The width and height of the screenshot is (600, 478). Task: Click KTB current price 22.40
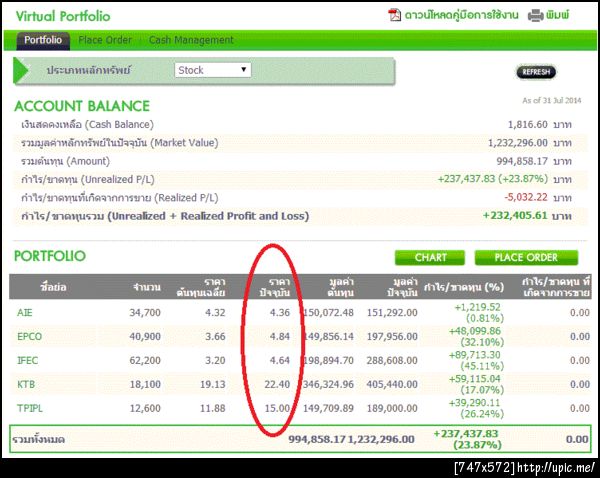(277, 384)
